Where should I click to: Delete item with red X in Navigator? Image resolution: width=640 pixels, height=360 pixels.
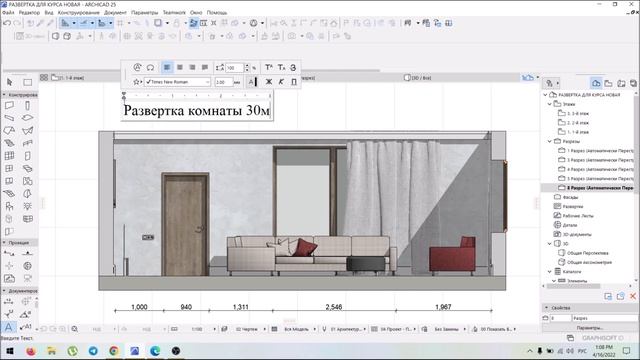click(633, 296)
